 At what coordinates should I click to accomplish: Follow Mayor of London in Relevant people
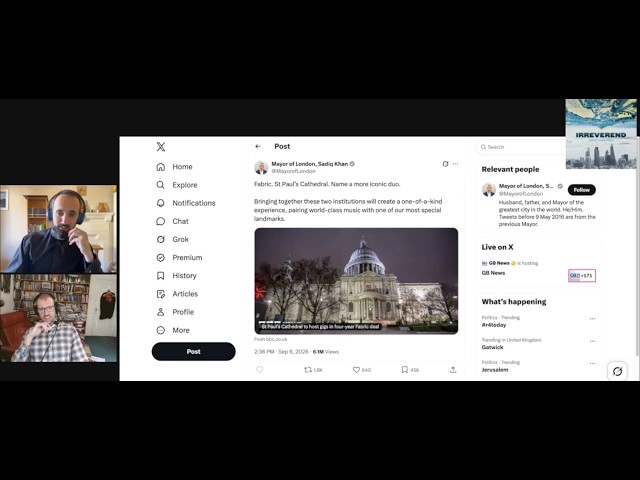tap(582, 190)
